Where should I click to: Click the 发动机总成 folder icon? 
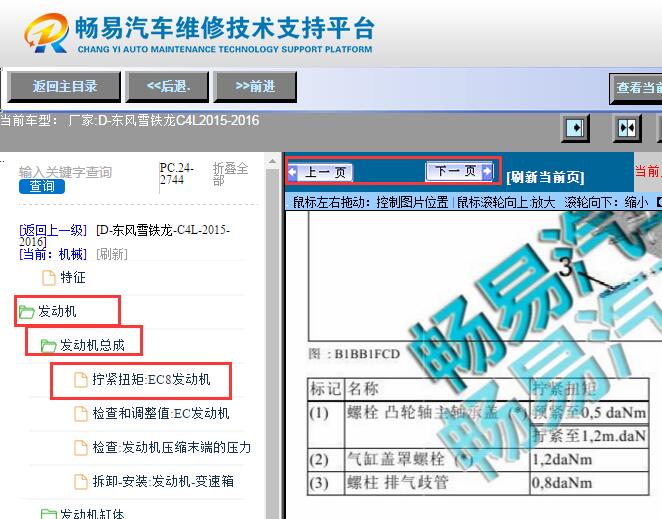[x=49, y=346]
